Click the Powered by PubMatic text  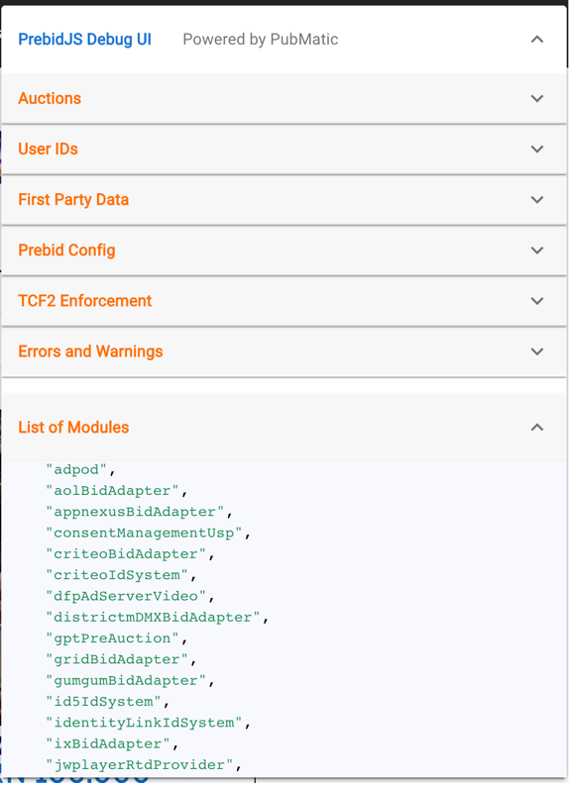(x=260, y=39)
